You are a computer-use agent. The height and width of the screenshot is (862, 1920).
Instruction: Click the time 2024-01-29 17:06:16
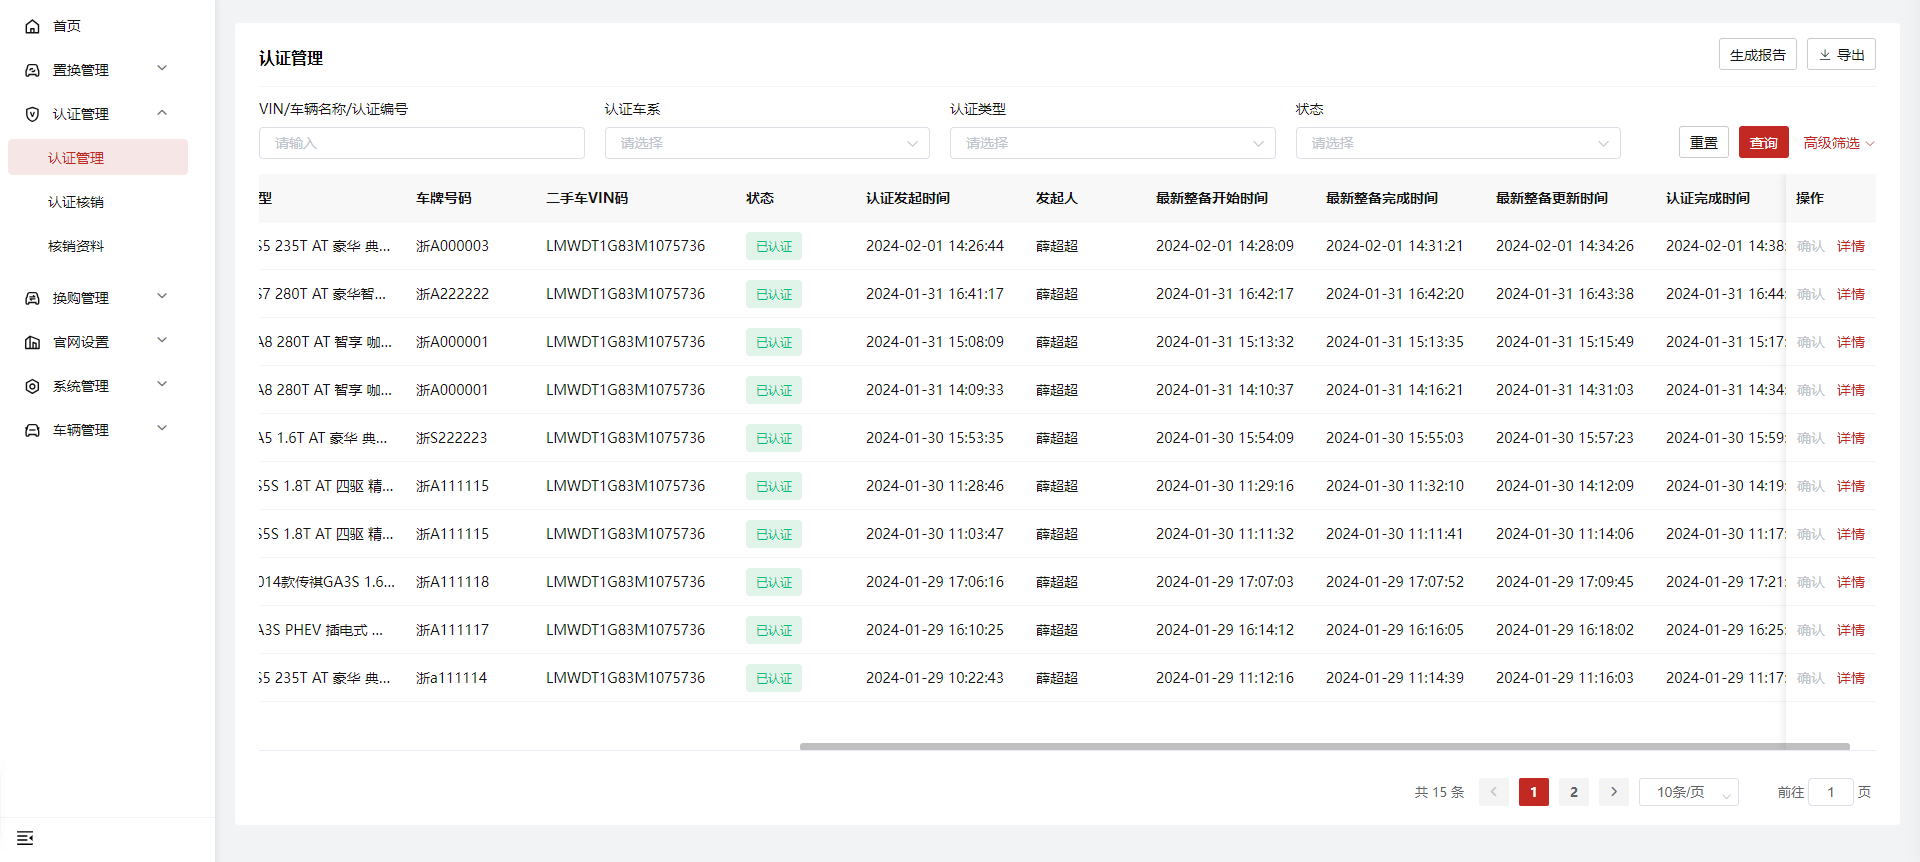click(x=934, y=582)
